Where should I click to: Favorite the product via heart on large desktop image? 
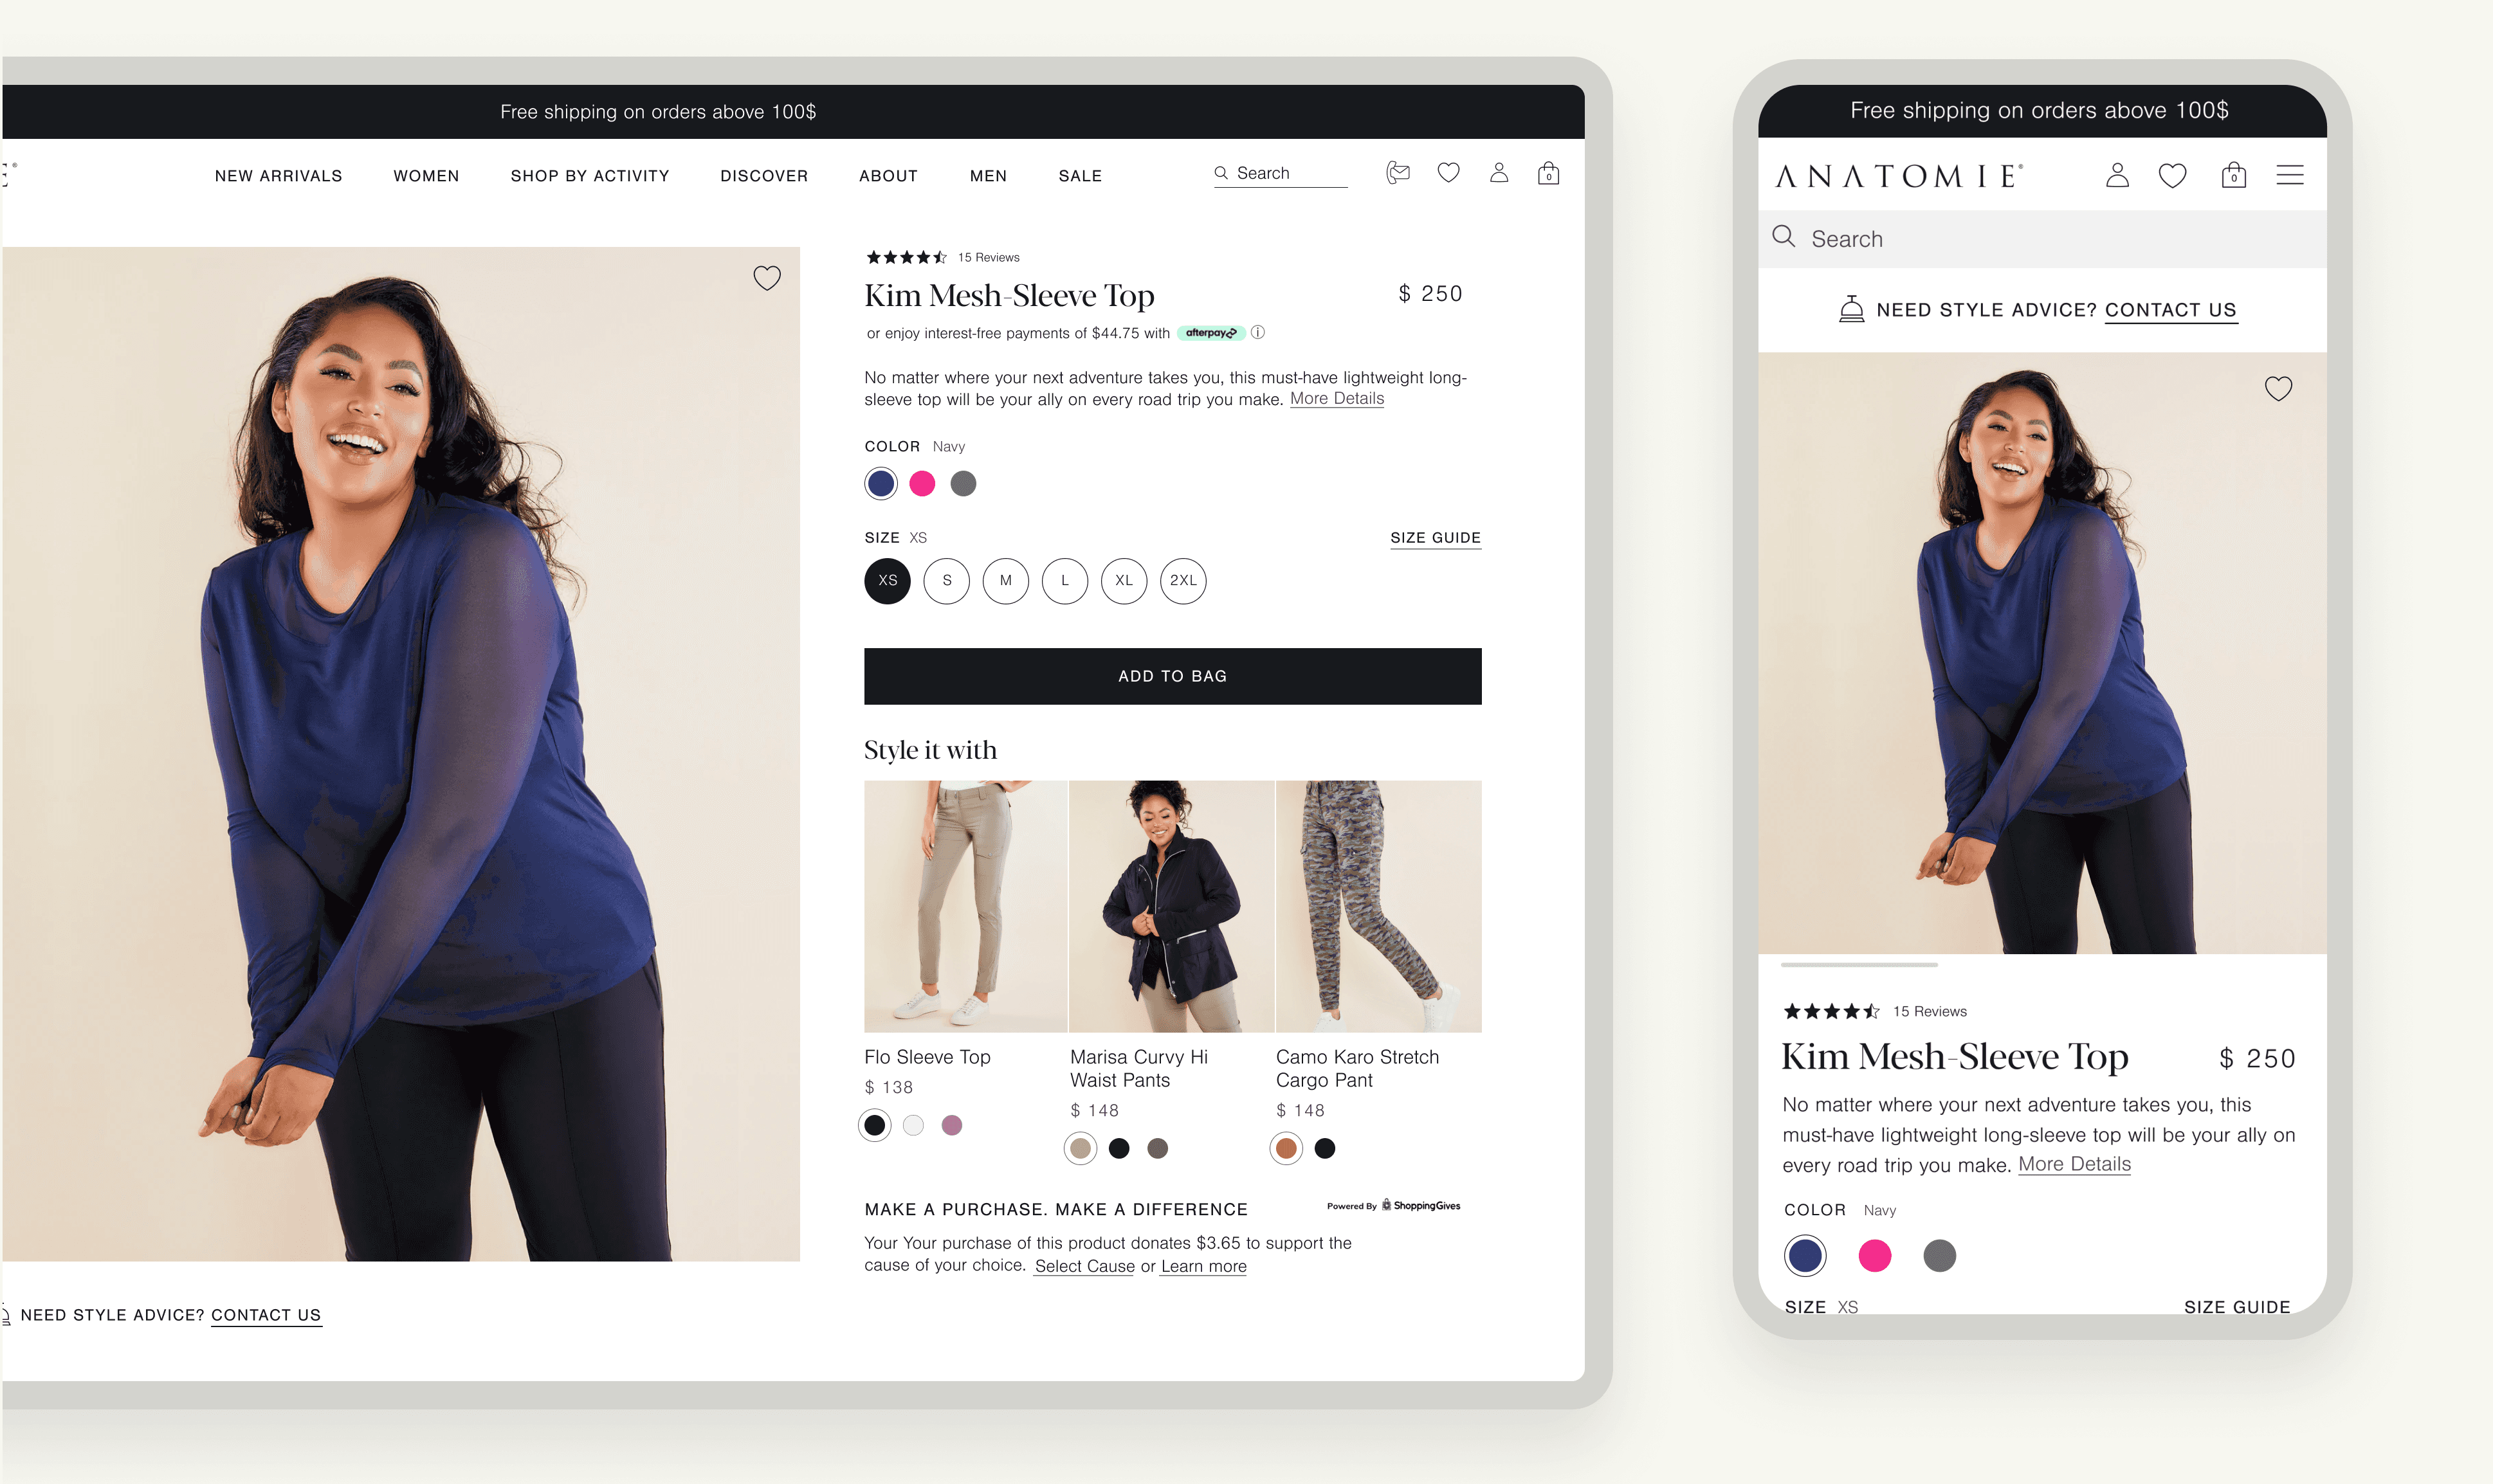coord(767,278)
